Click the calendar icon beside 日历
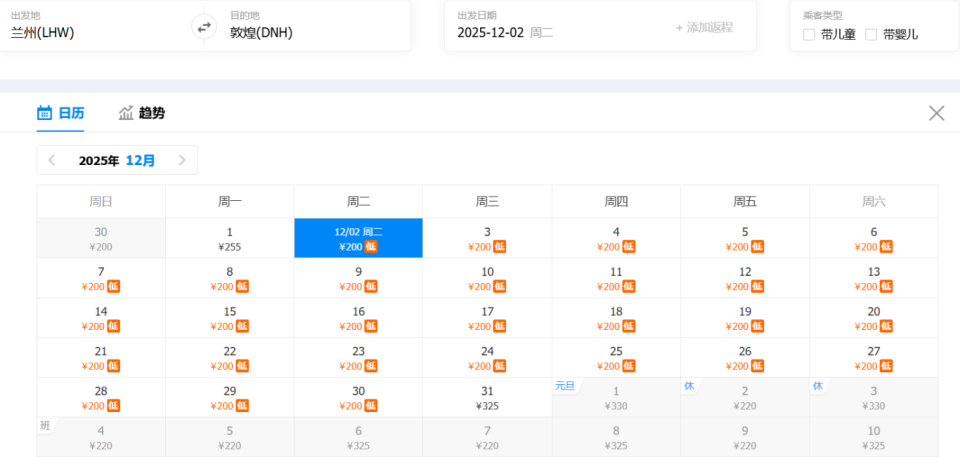 pos(44,113)
